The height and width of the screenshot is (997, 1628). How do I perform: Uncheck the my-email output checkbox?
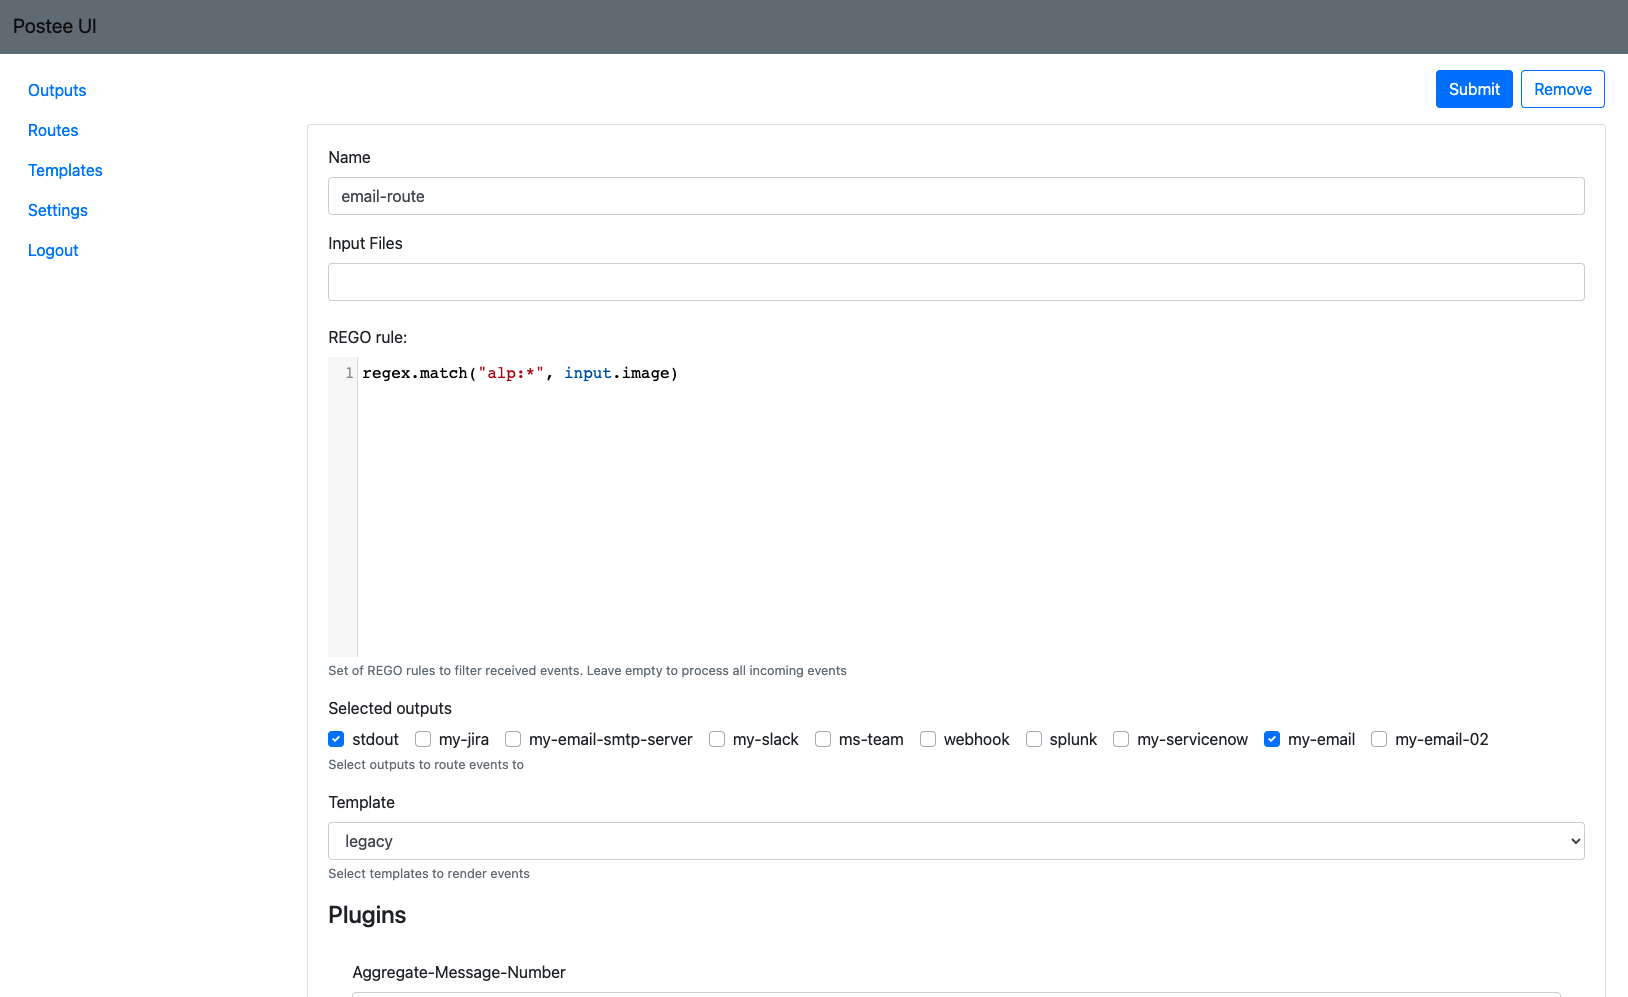tap(1272, 739)
